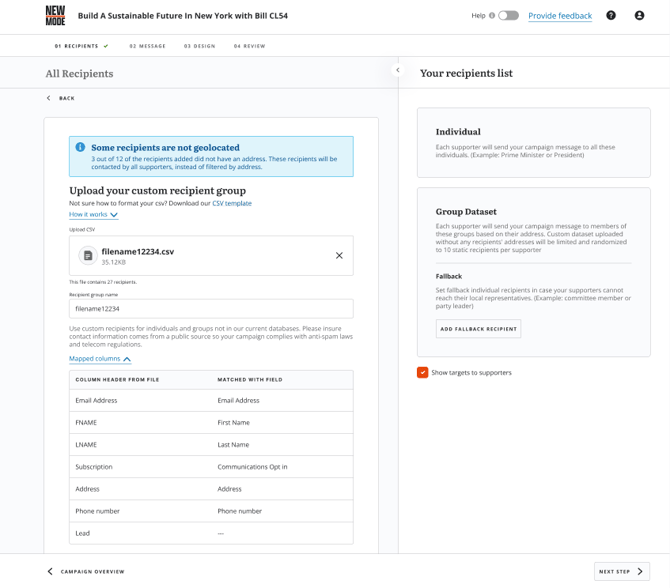Click the New/Mode logo
The width and height of the screenshot is (670, 588).
click(55, 15)
